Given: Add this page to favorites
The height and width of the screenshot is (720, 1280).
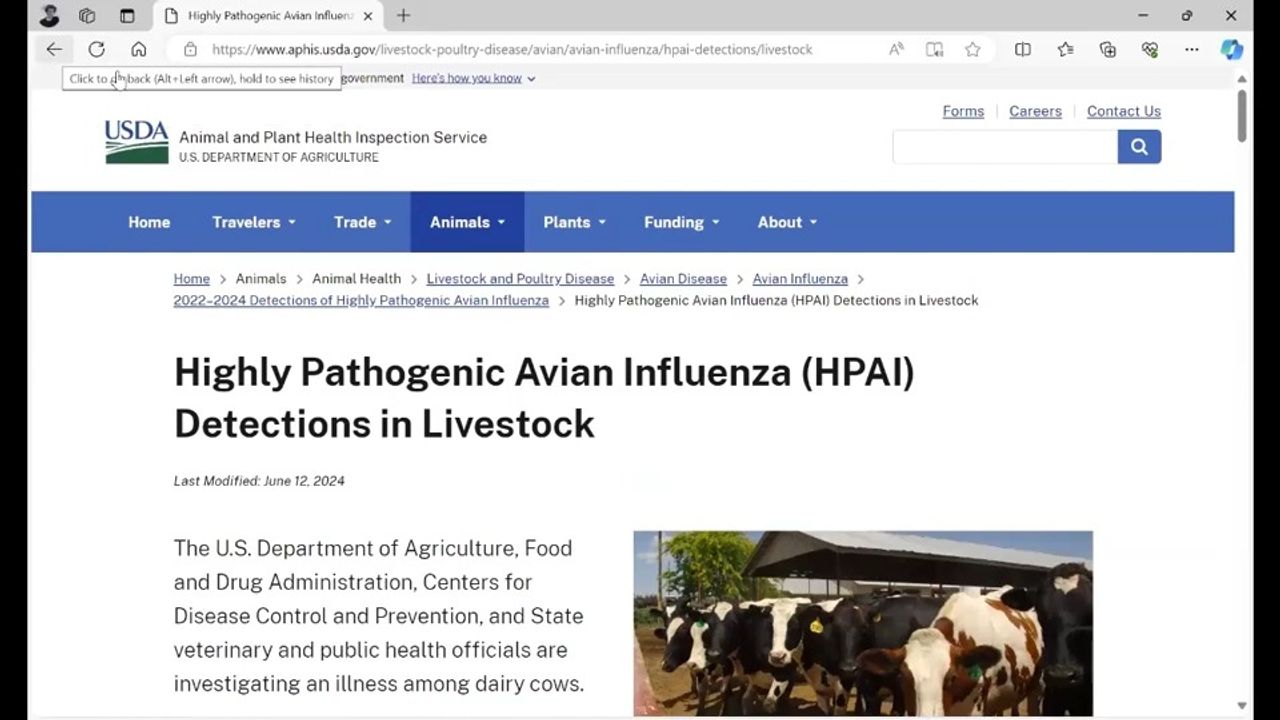Looking at the screenshot, I should (x=972, y=49).
